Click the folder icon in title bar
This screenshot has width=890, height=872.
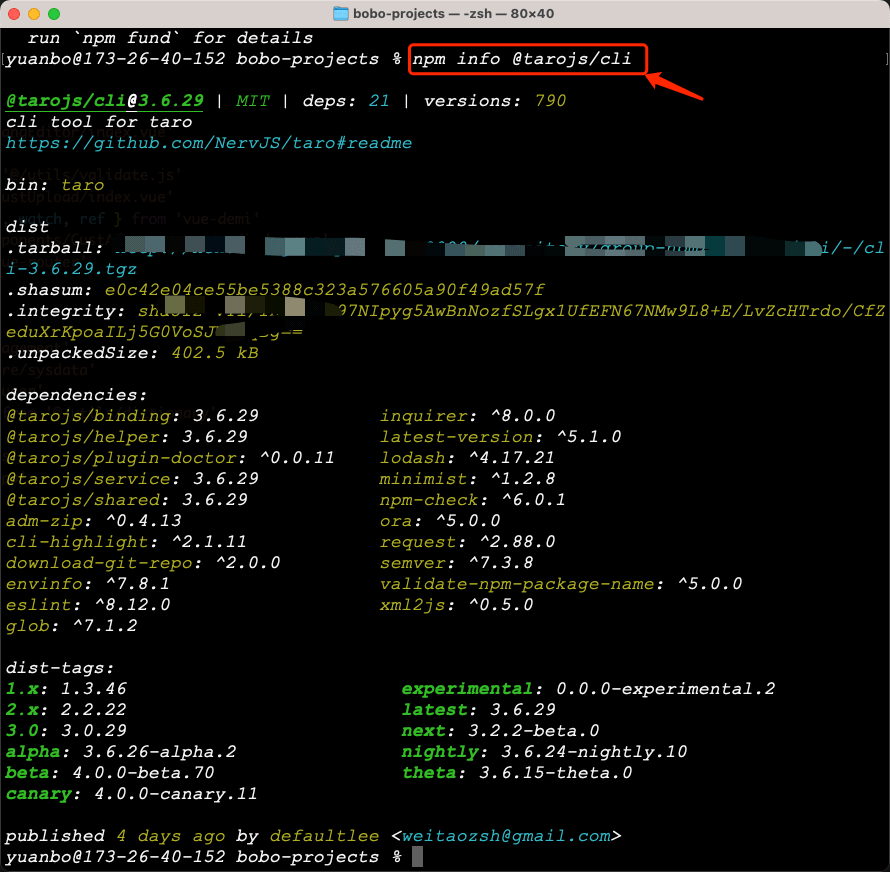point(340,14)
